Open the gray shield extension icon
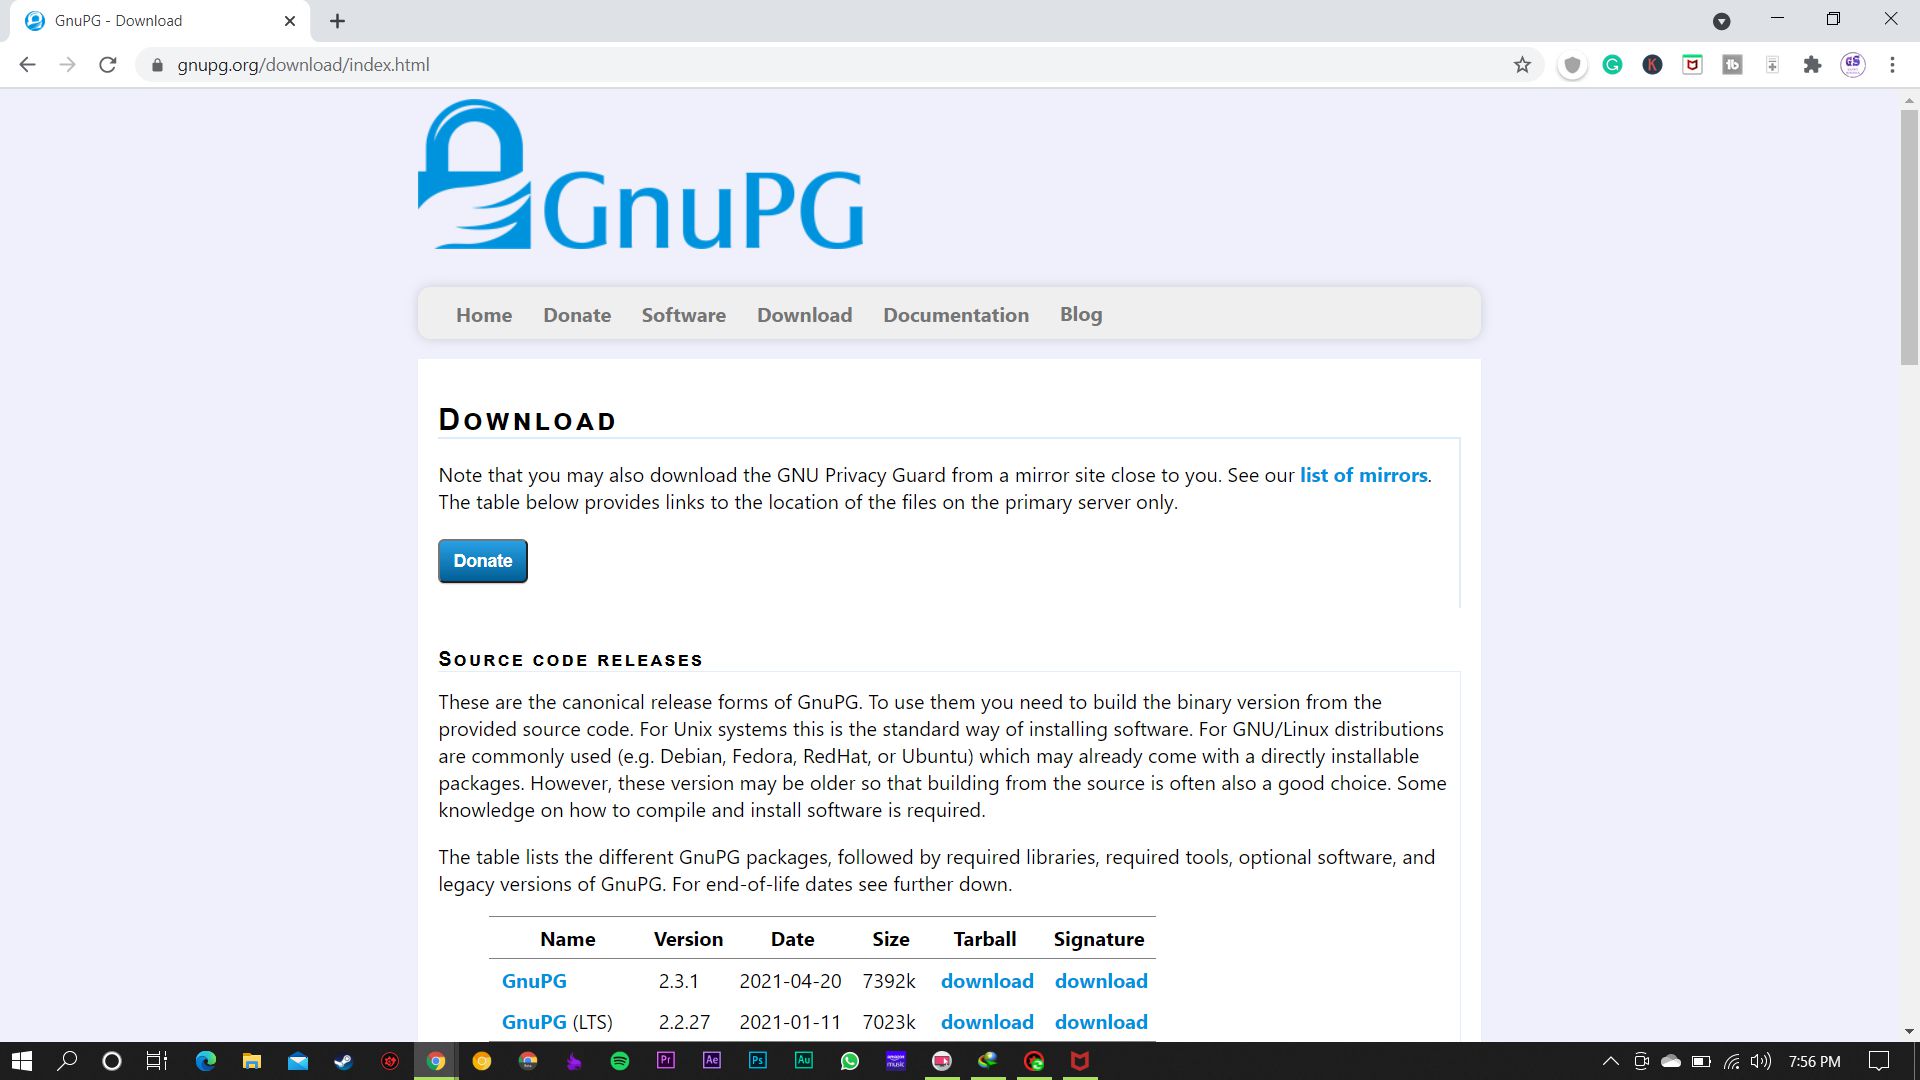This screenshot has width=1920, height=1080. point(1572,65)
